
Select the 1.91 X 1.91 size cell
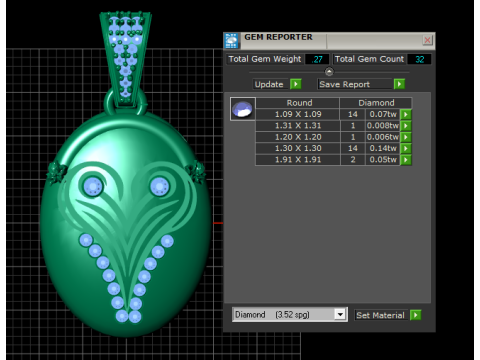tap(298, 160)
